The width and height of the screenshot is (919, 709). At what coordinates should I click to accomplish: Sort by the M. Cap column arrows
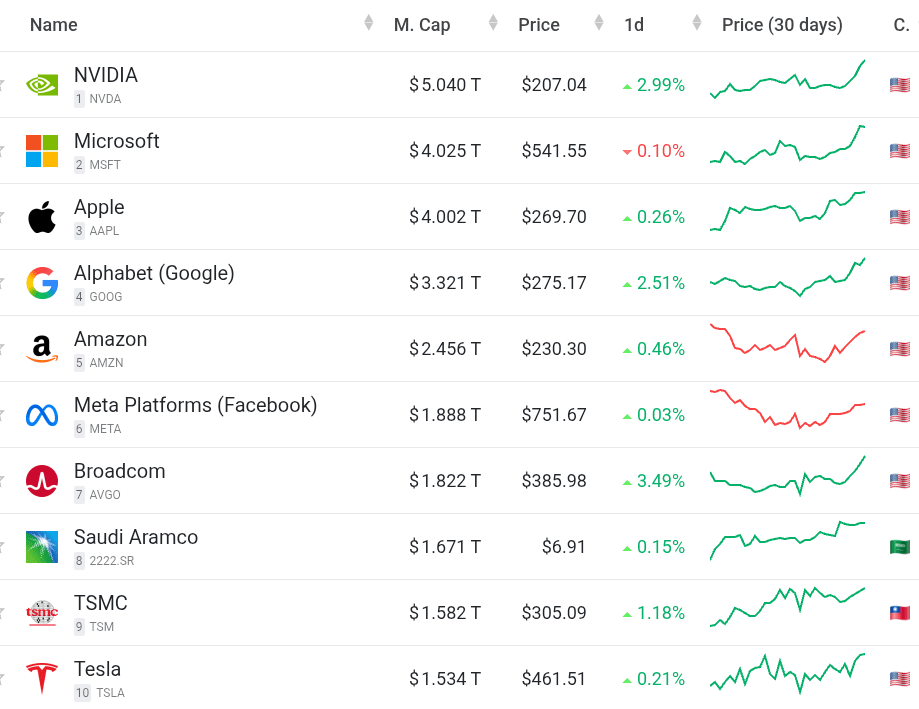(493, 24)
